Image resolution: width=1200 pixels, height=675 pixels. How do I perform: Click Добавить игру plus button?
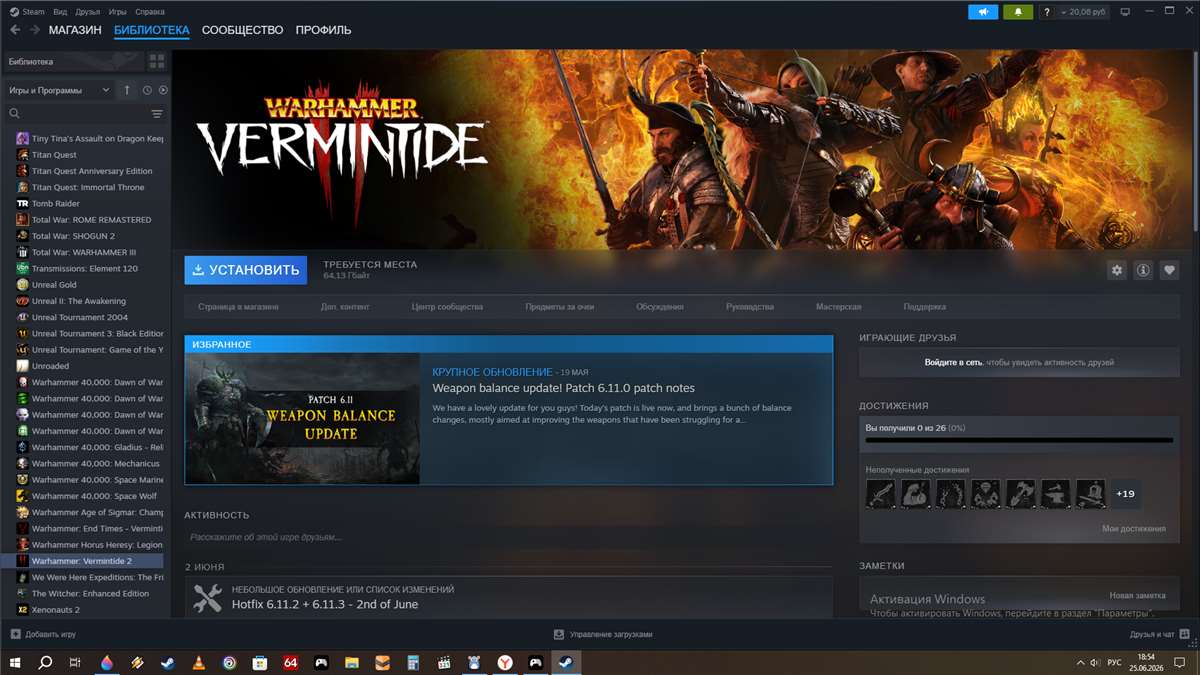(x=43, y=634)
